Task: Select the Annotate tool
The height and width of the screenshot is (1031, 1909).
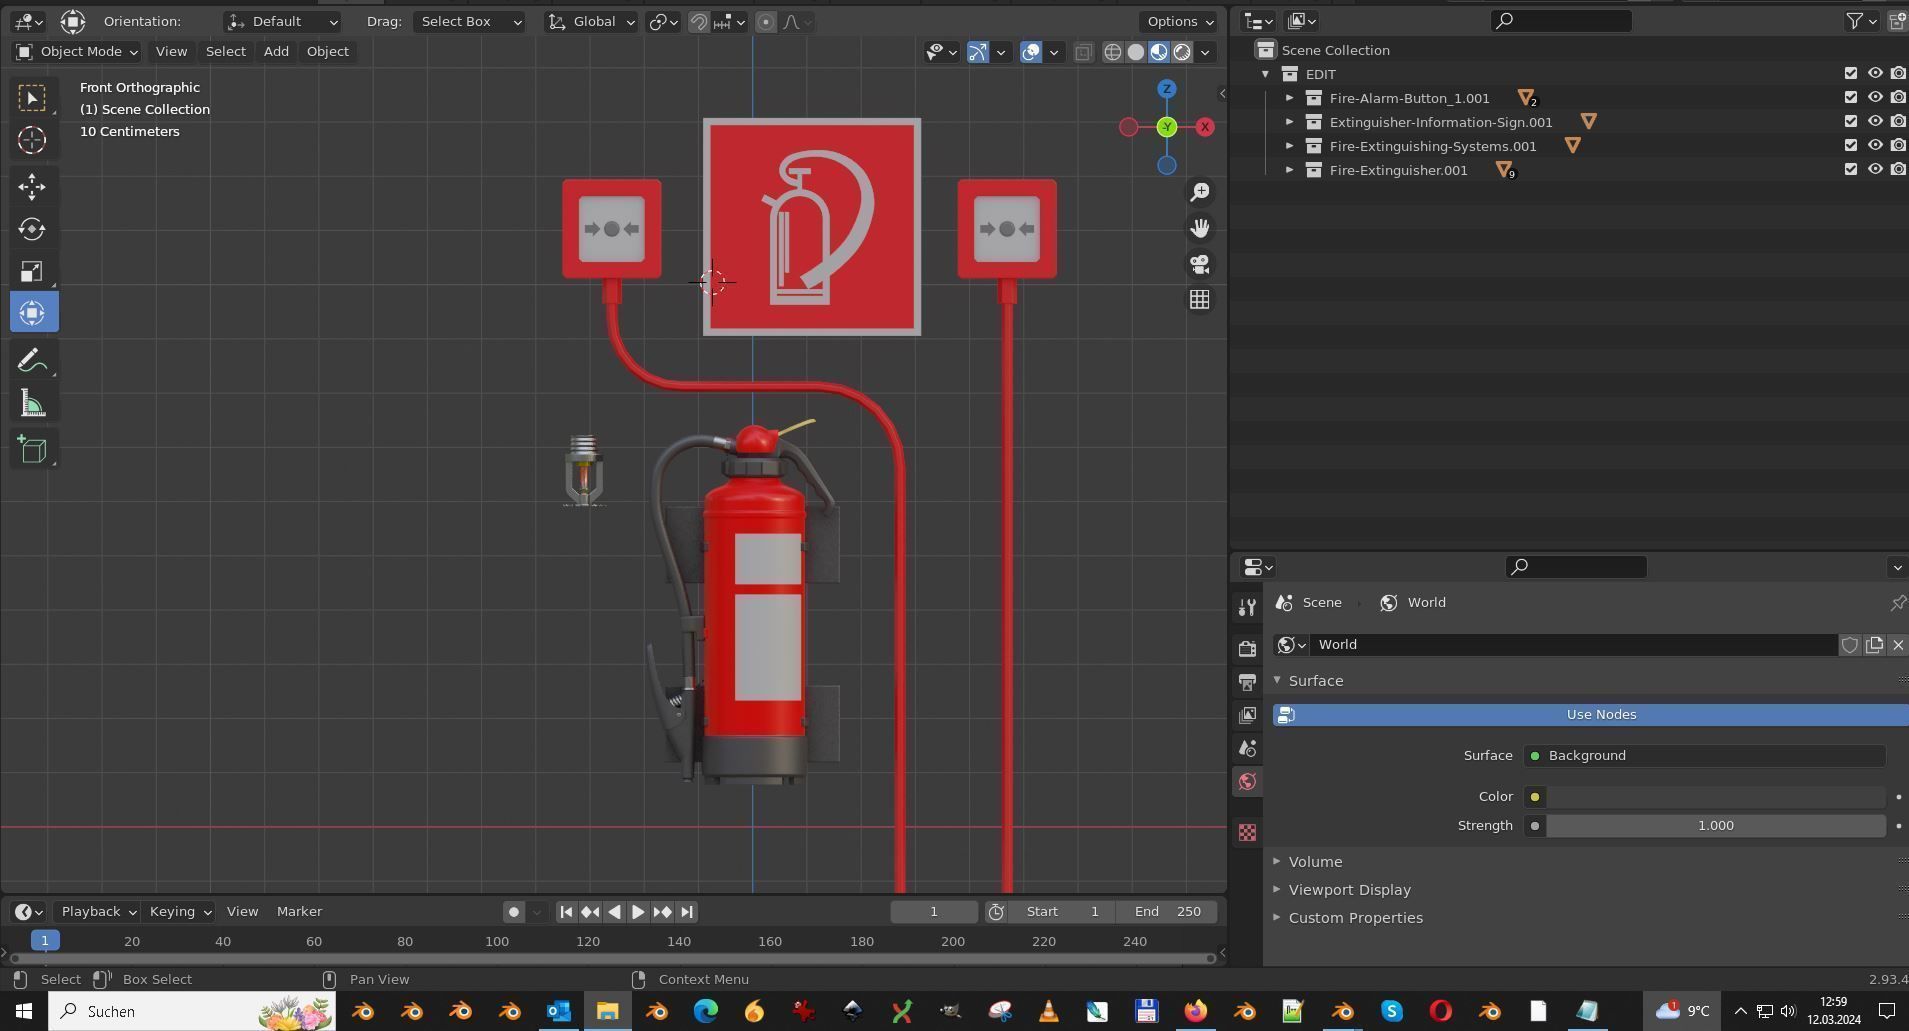Action: tap(32, 360)
